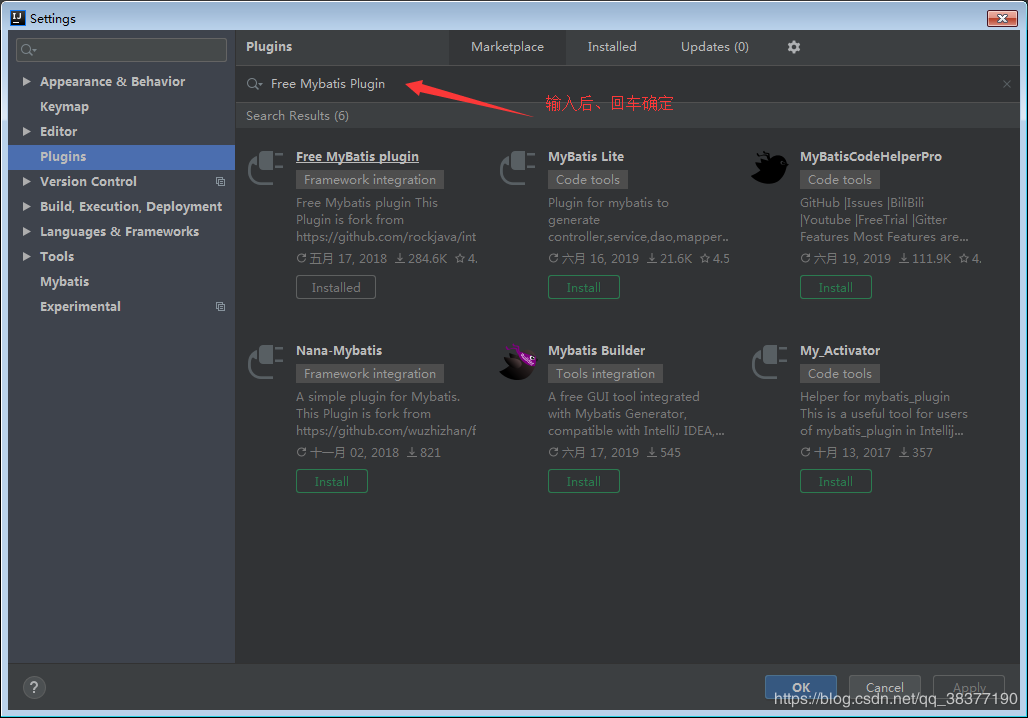Select Mybatis in settings tree

point(64,282)
